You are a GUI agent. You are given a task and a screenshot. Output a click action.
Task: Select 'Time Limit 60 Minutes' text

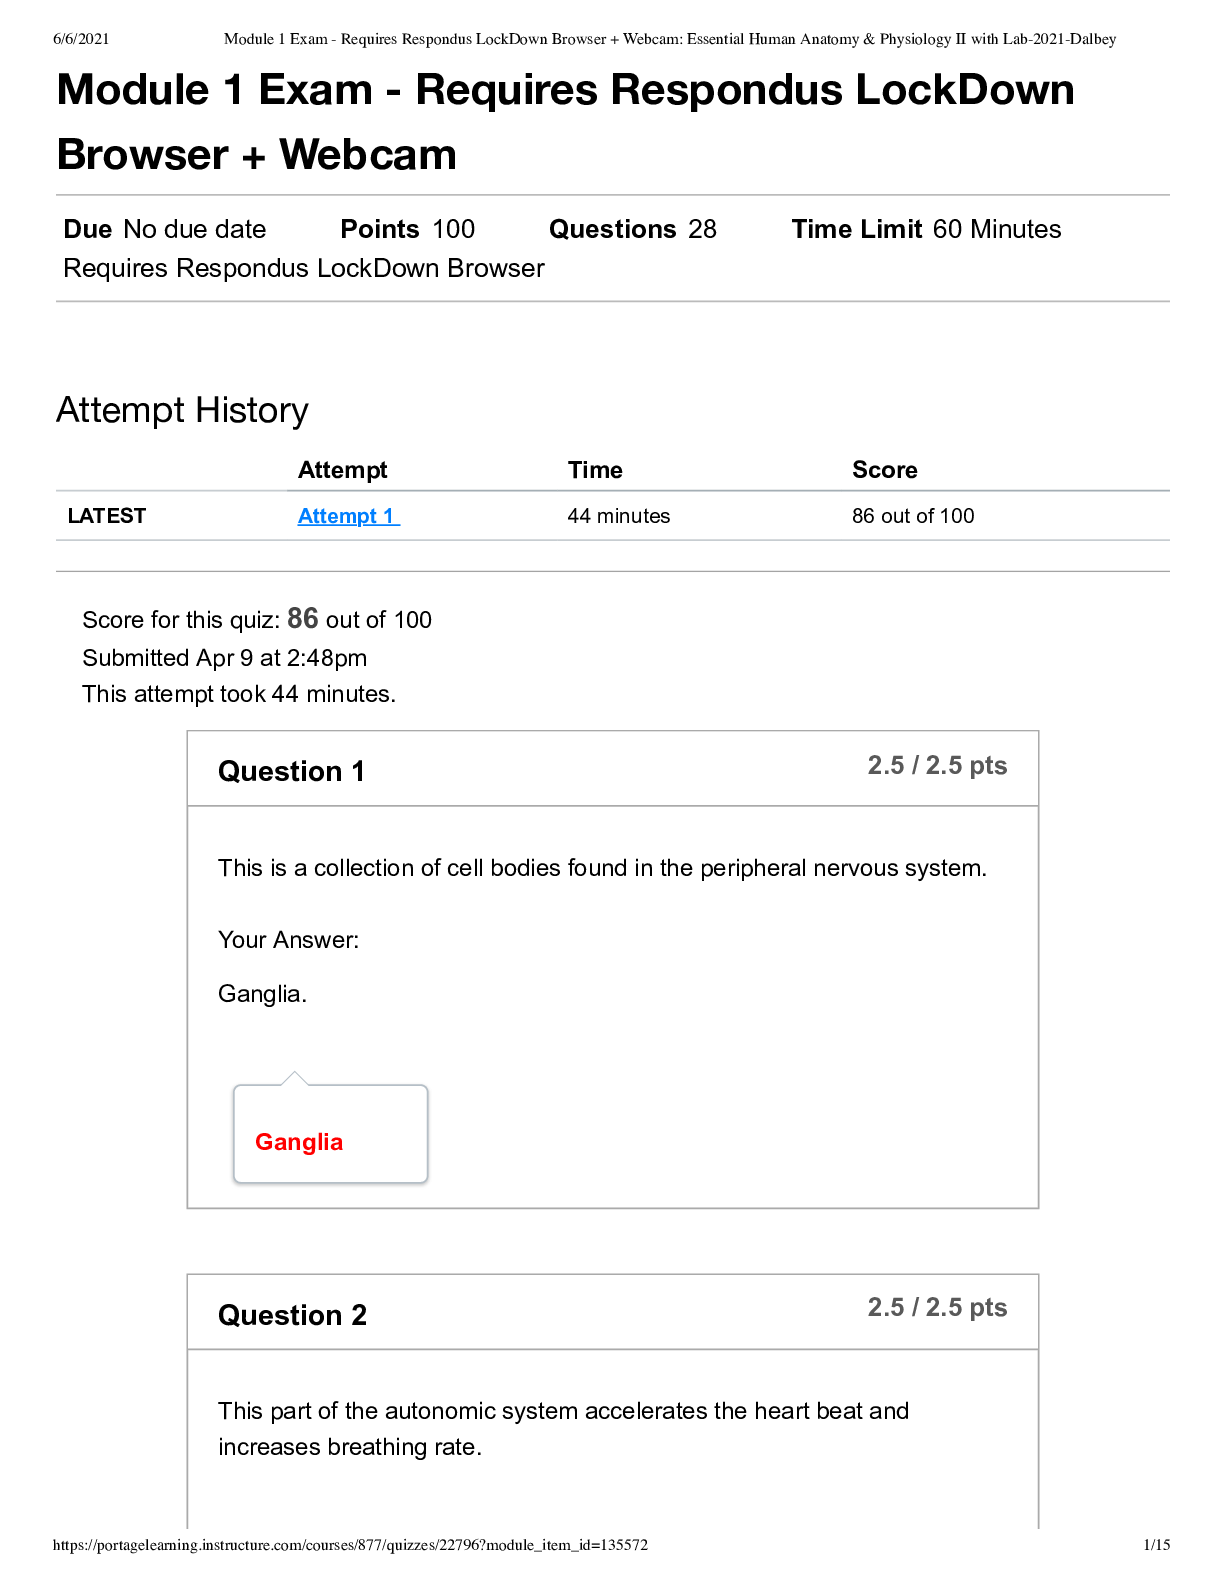926,229
